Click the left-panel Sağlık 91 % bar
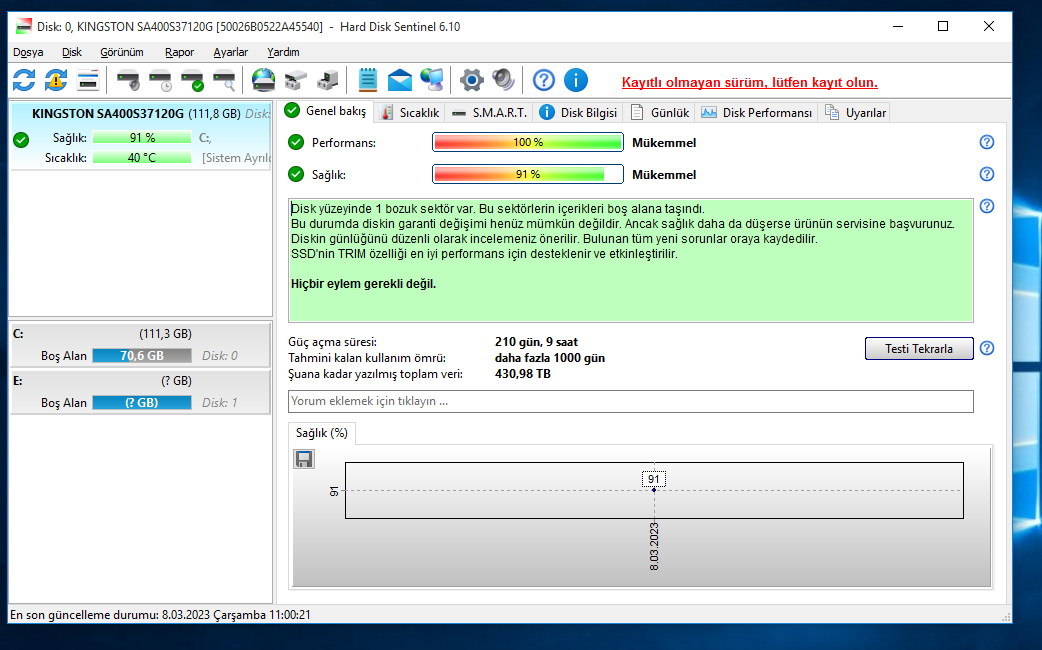This screenshot has height=650, width=1042. pos(142,138)
